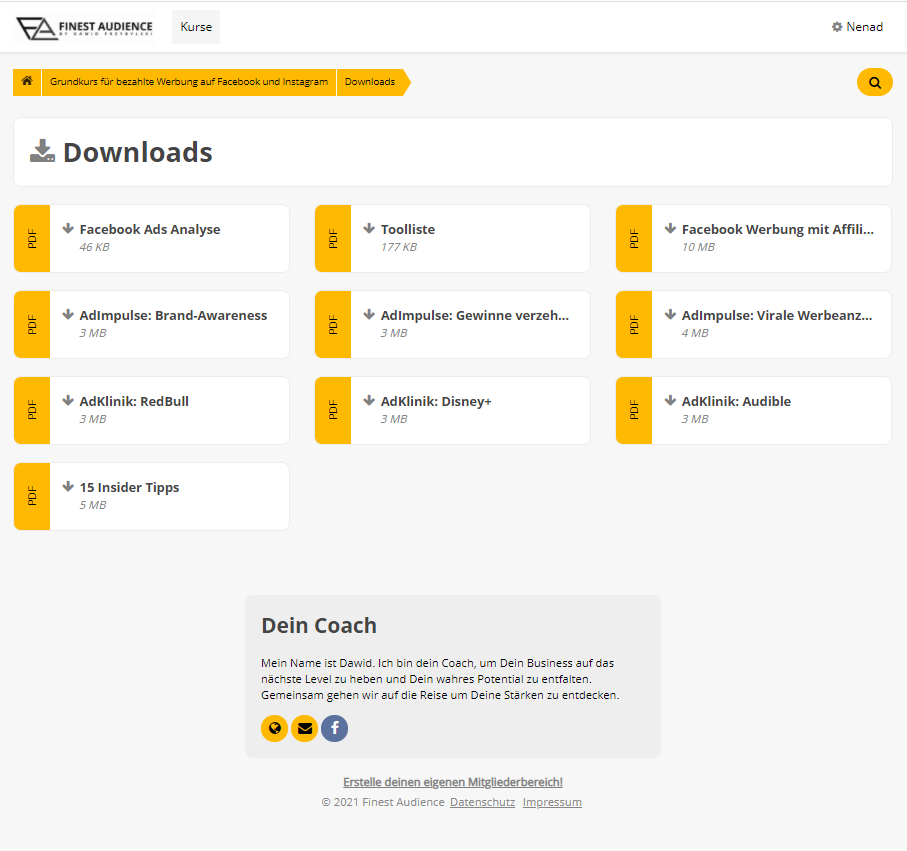Click the coach's email envelope icon

(x=305, y=728)
